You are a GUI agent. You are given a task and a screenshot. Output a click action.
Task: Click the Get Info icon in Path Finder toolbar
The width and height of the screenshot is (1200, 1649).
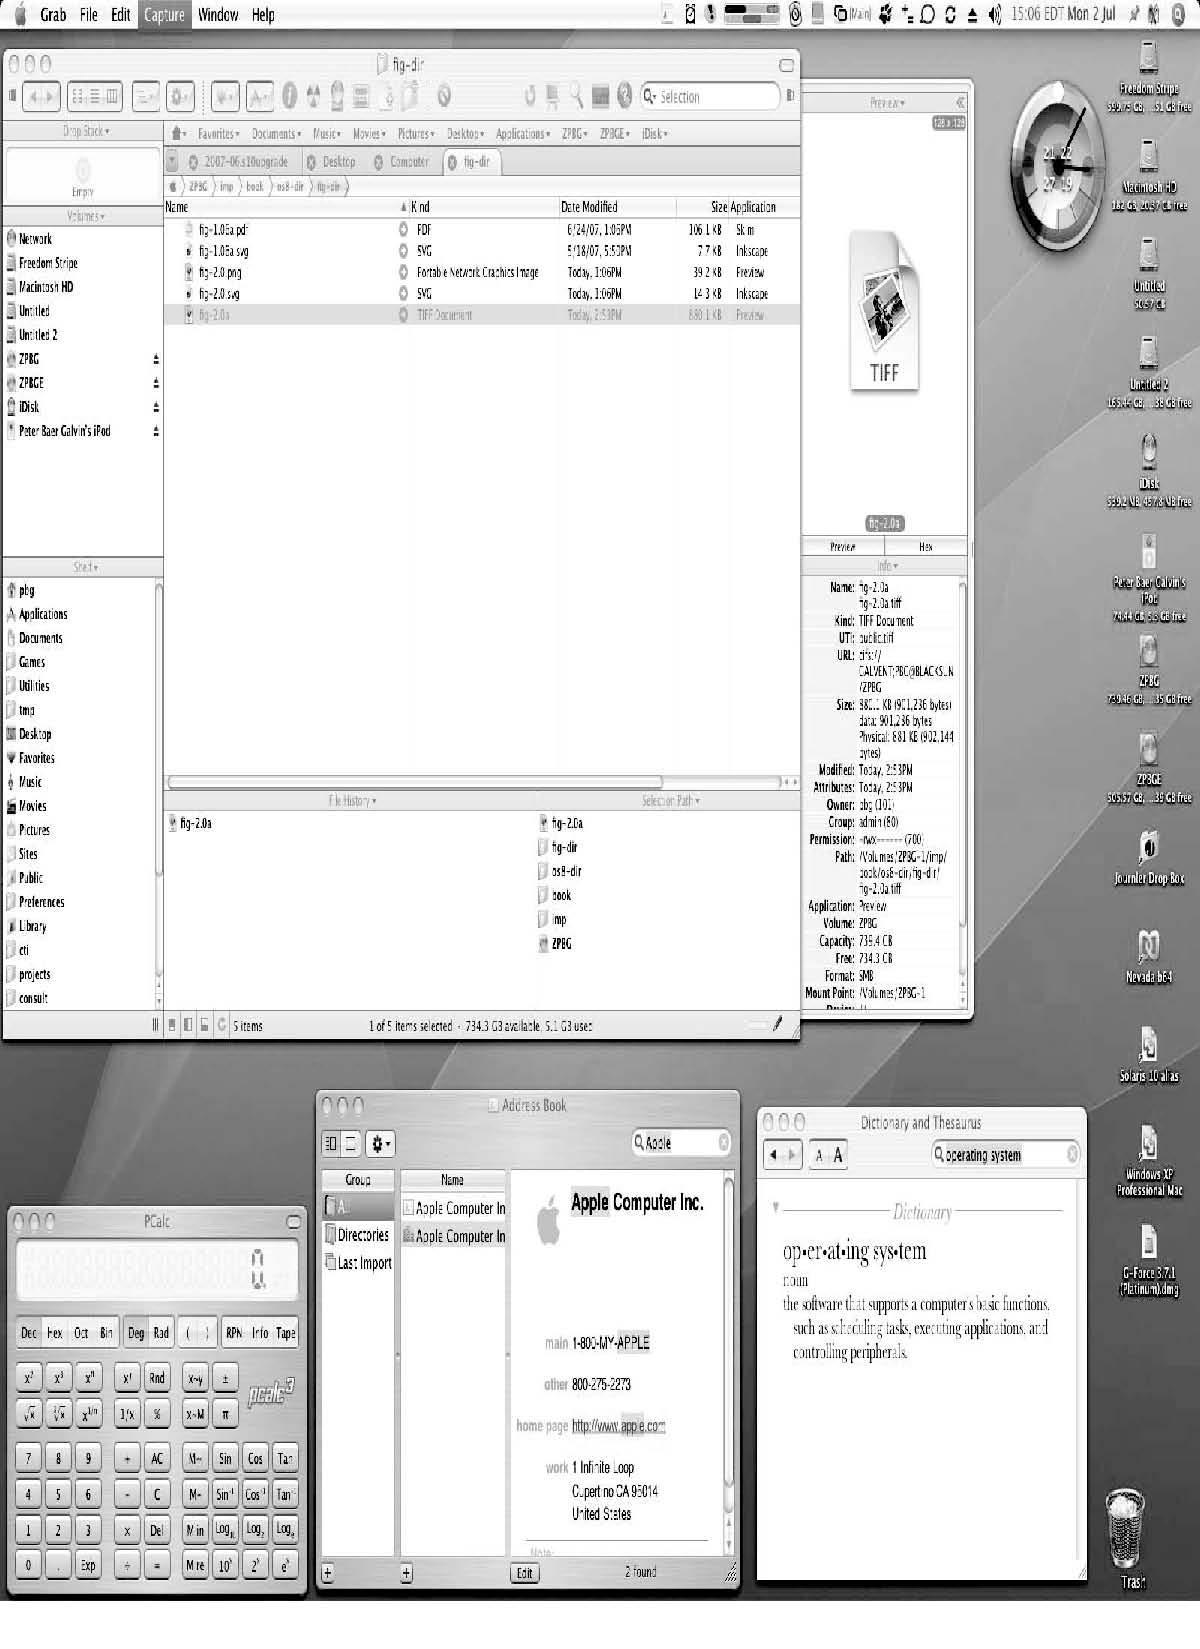(289, 96)
